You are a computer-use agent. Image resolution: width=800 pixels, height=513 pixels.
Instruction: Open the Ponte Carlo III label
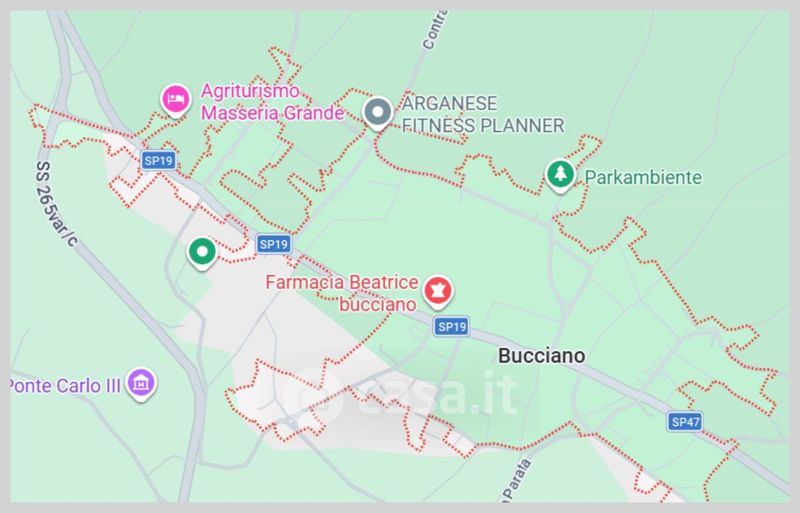point(65,386)
